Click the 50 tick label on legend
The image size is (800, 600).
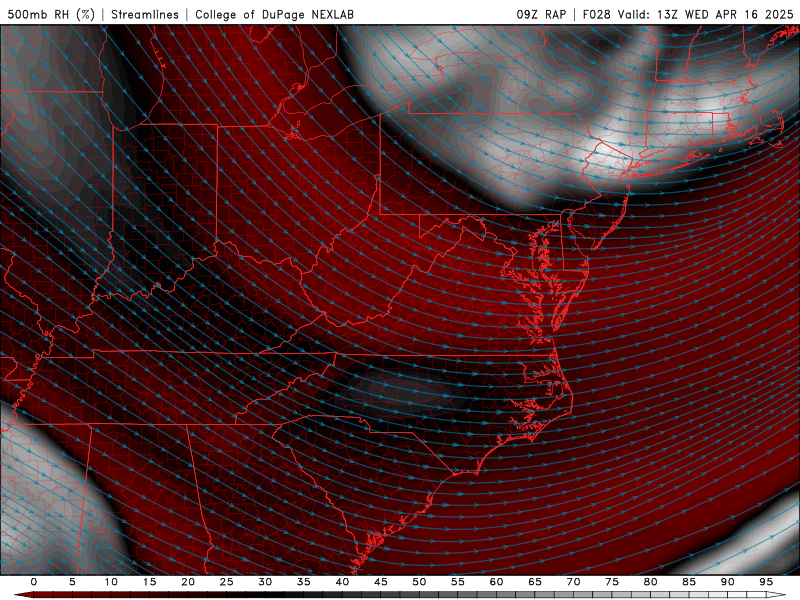(419, 582)
